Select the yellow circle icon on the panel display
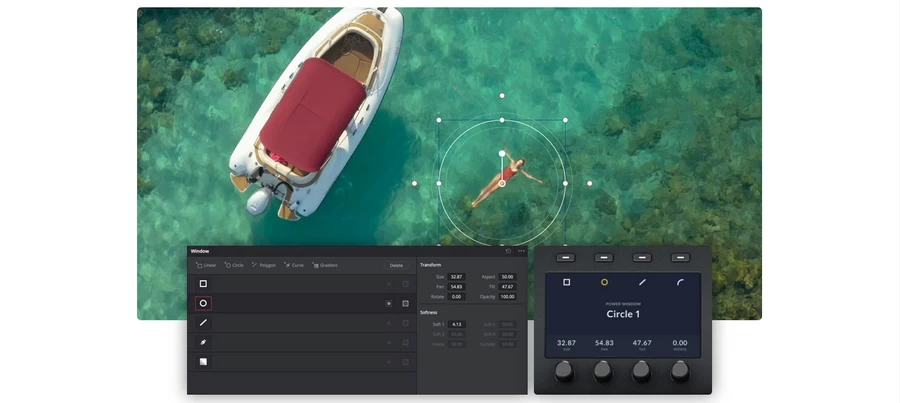This screenshot has width=900, height=403. coord(604,282)
